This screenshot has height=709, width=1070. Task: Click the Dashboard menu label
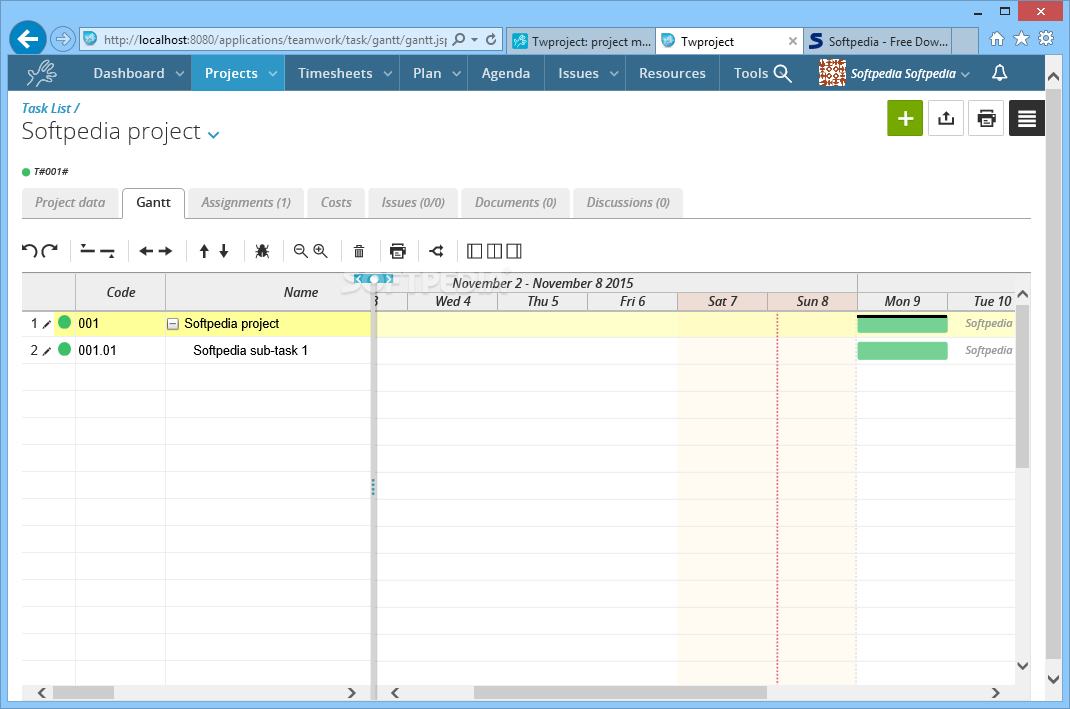pos(129,73)
